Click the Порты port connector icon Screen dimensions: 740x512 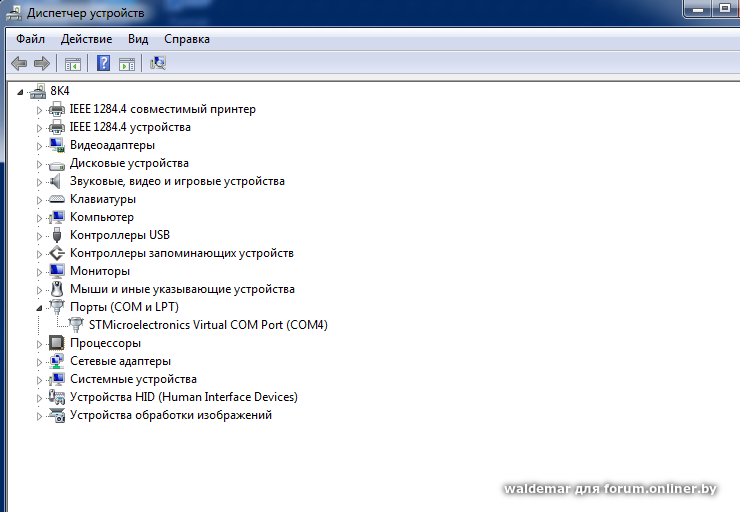pos(57,307)
